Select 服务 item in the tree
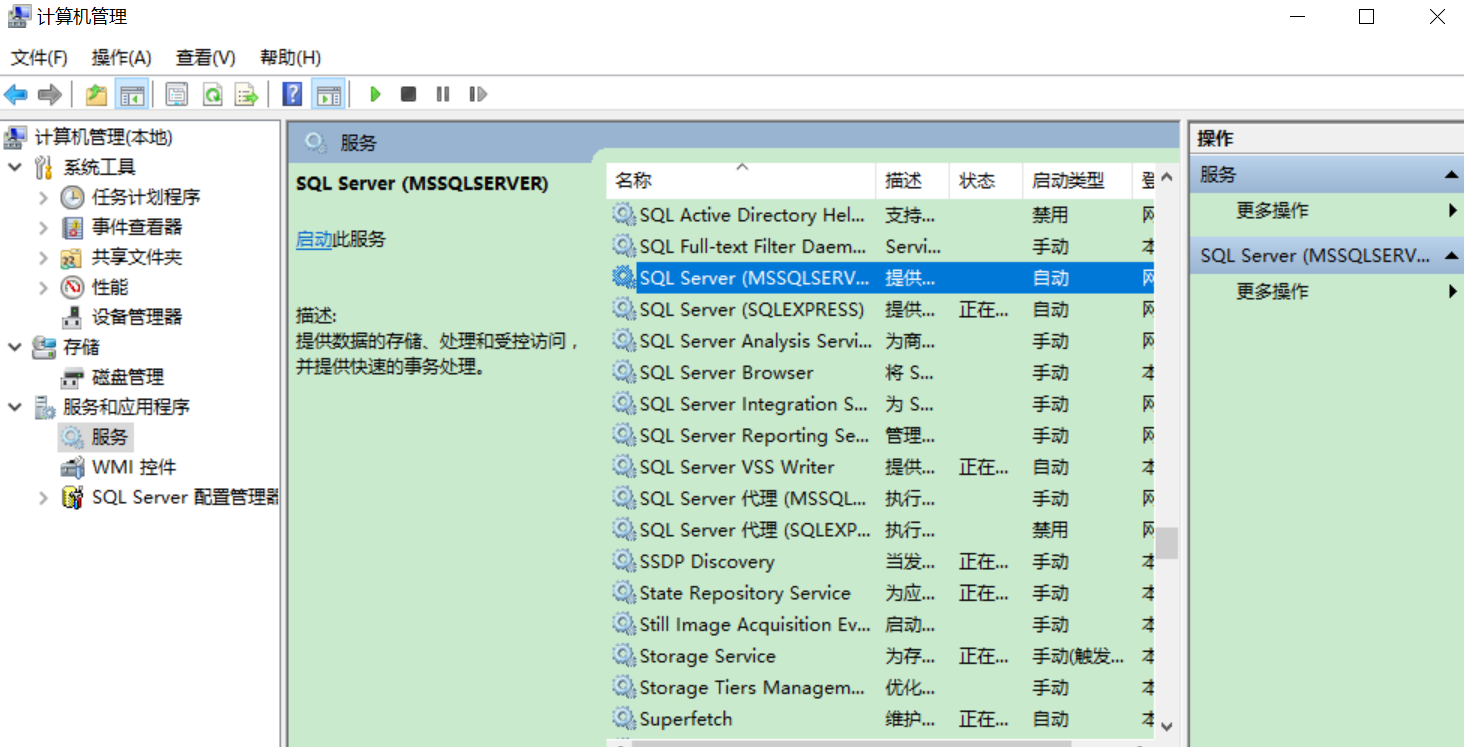Screen dimensions: 1464x747 click(110, 437)
